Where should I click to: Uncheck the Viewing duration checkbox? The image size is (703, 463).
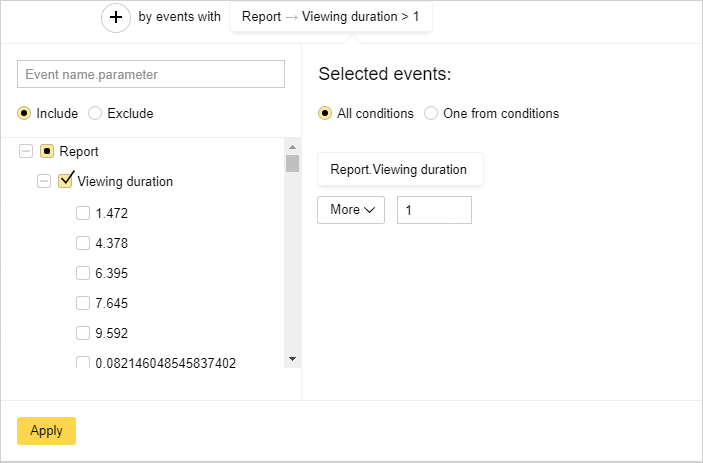pos(65,181)
